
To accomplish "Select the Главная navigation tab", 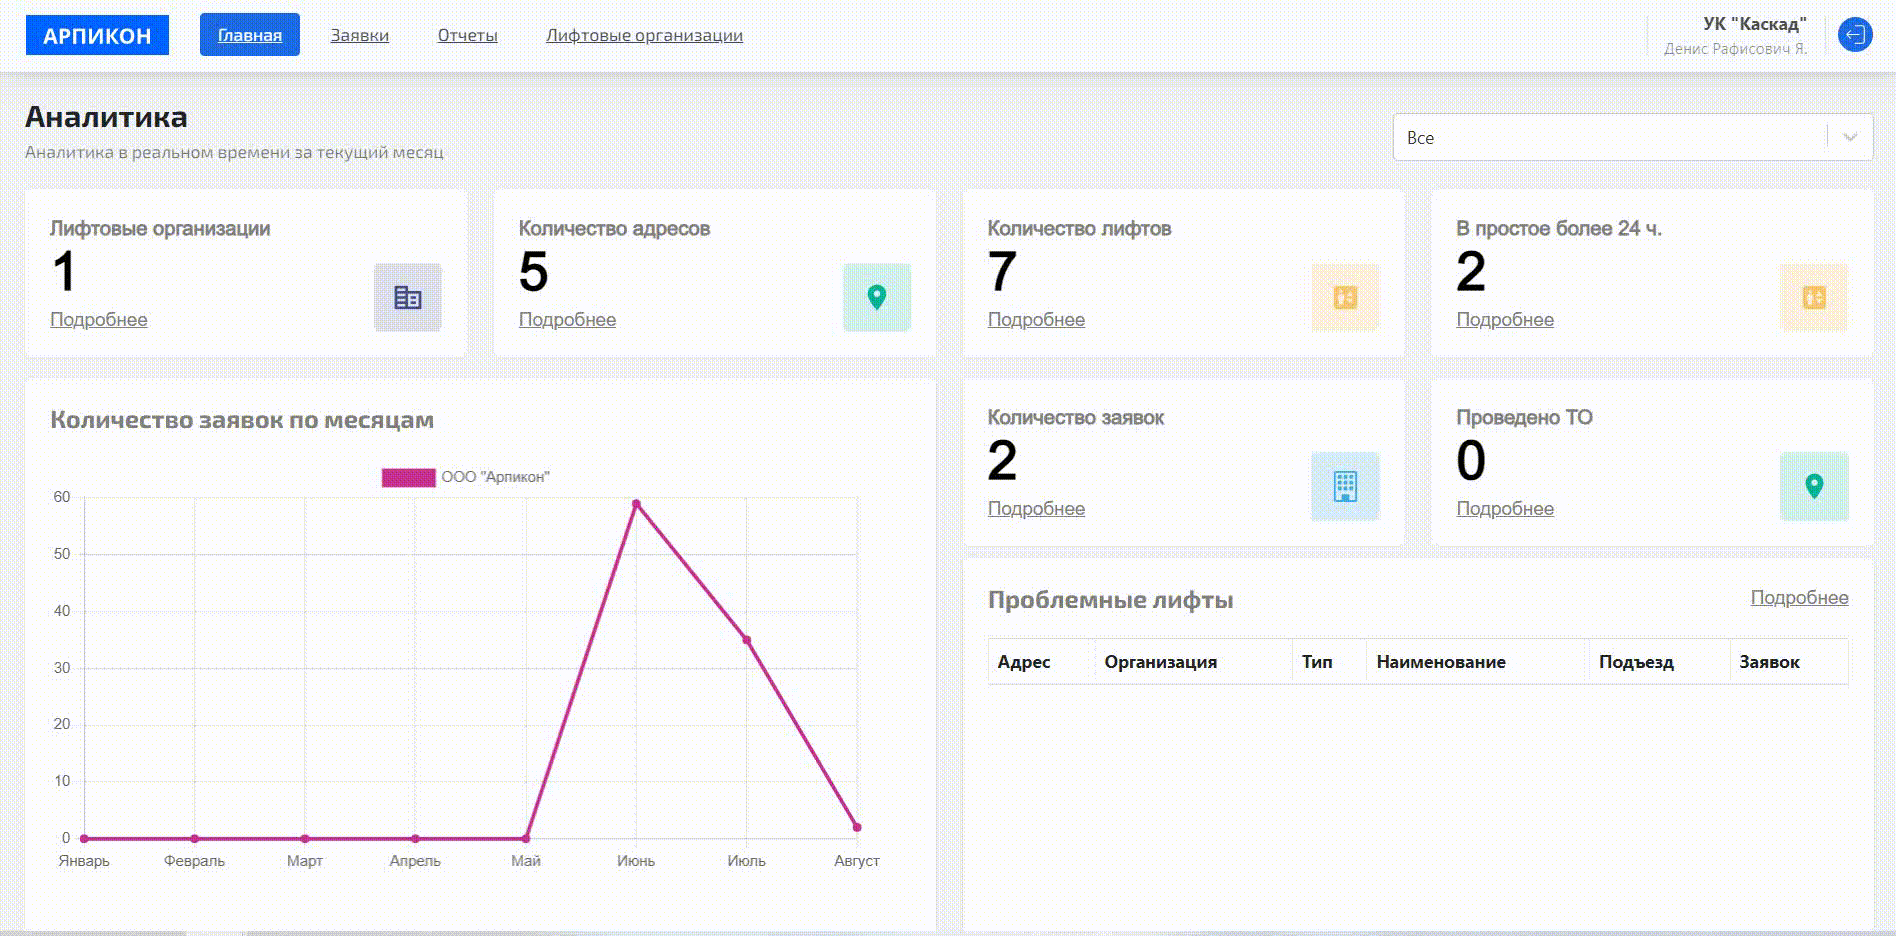I will coord(250,35).
